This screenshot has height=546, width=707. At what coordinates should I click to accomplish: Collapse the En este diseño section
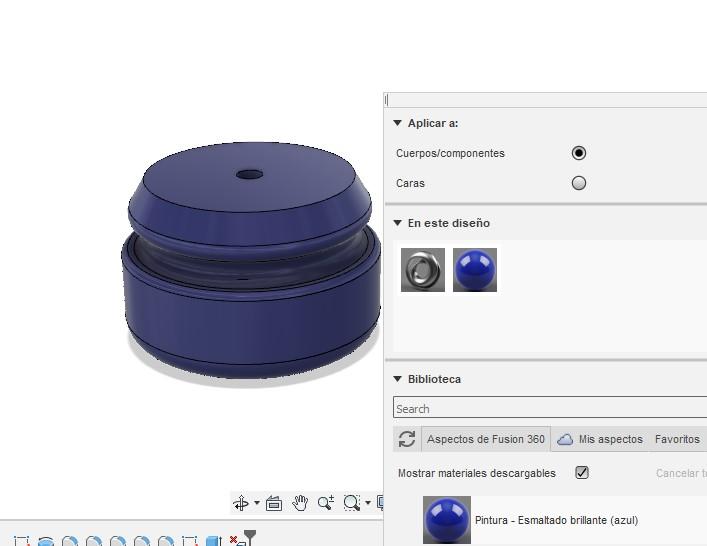click(x=397, y=223)
